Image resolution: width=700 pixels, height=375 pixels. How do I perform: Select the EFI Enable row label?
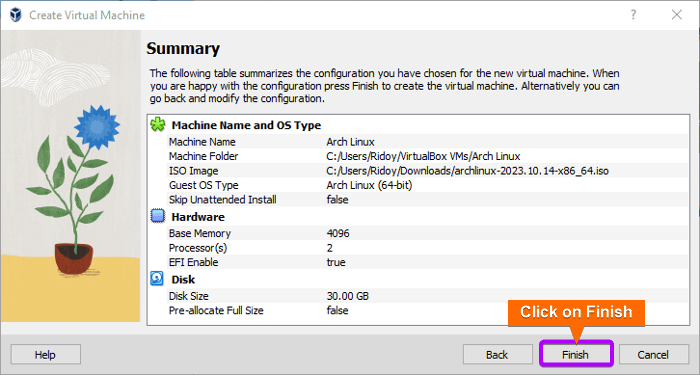click(193, 262)
